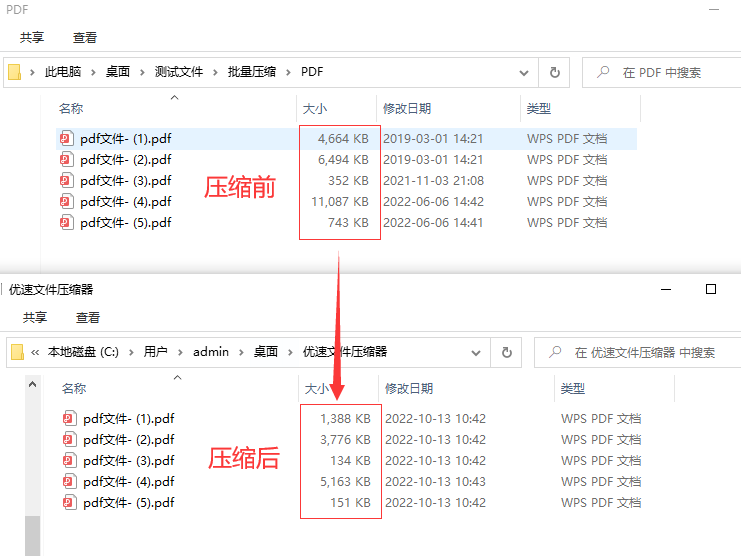Screen dimensions: 741x556
Task: Click pdf文件- (1).pdf icon in 优速文件压缩器 window
Action: coord(69,419)
